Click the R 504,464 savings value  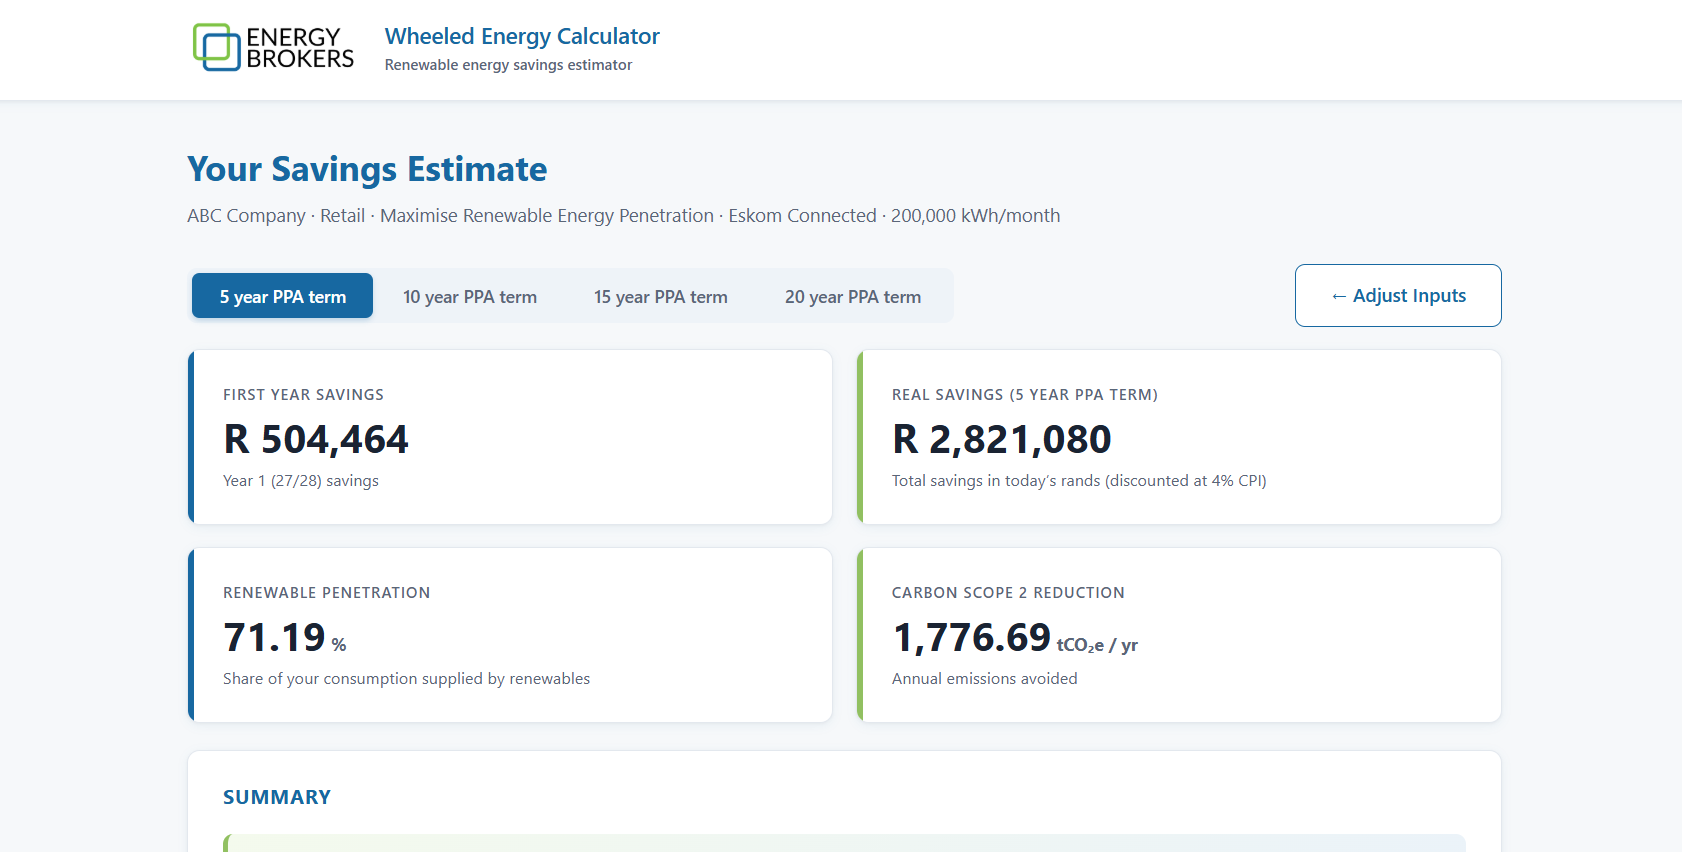pyautogui.click(x=316, y=439)
